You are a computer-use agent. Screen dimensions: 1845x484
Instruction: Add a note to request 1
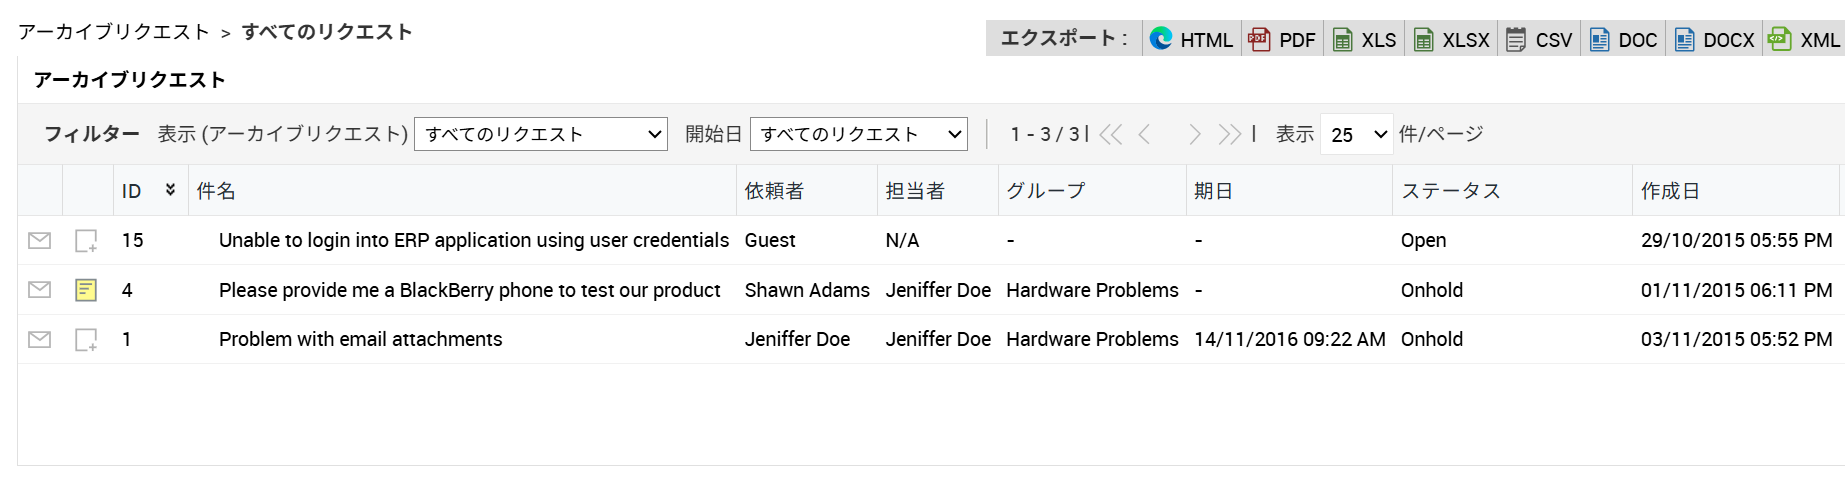86,340
